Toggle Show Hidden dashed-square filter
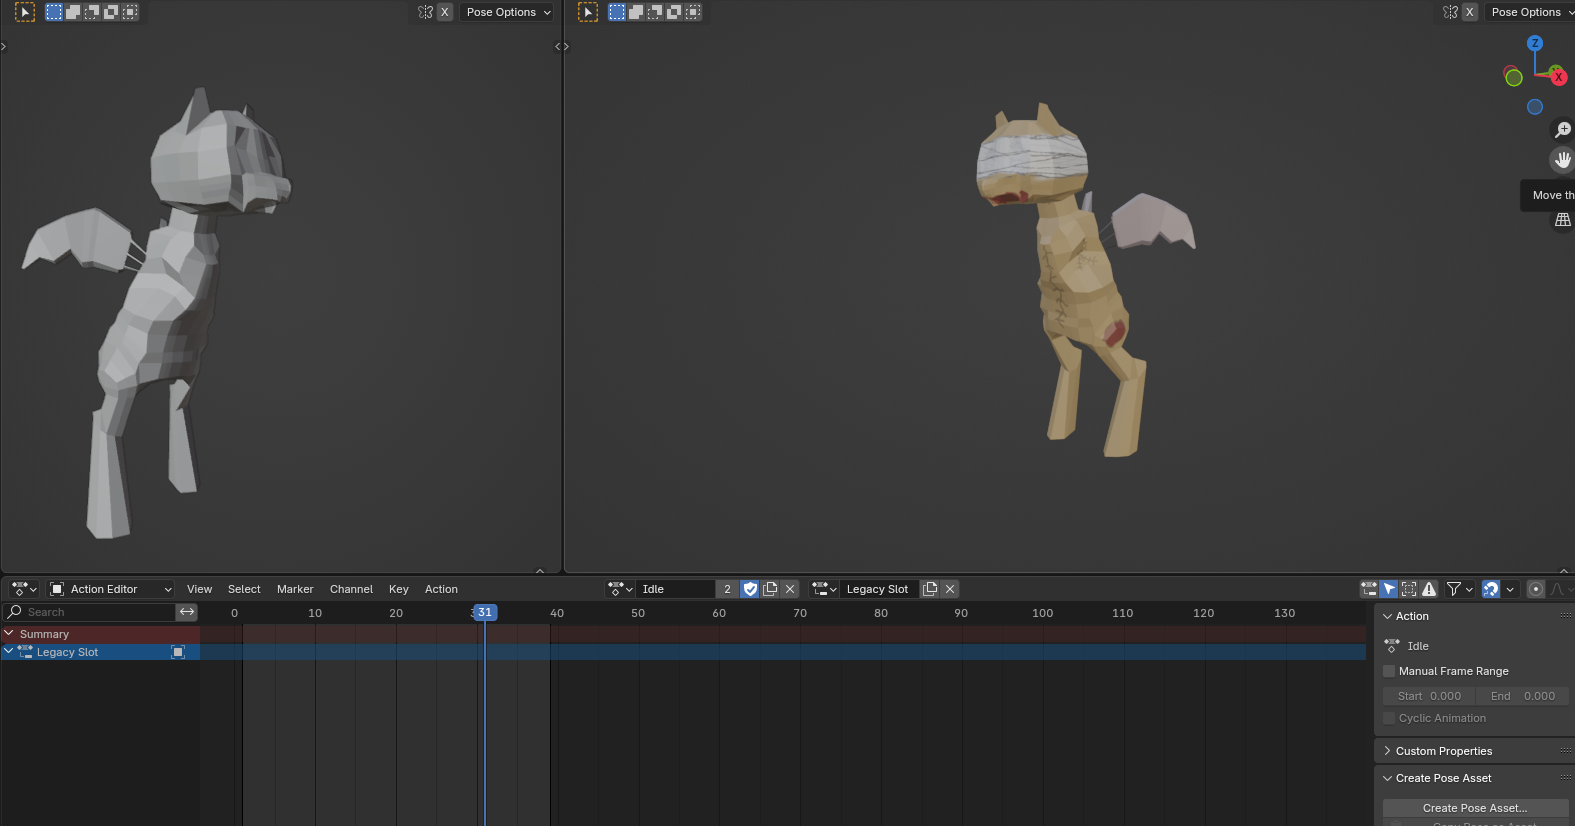 [x=1409, y=589]
